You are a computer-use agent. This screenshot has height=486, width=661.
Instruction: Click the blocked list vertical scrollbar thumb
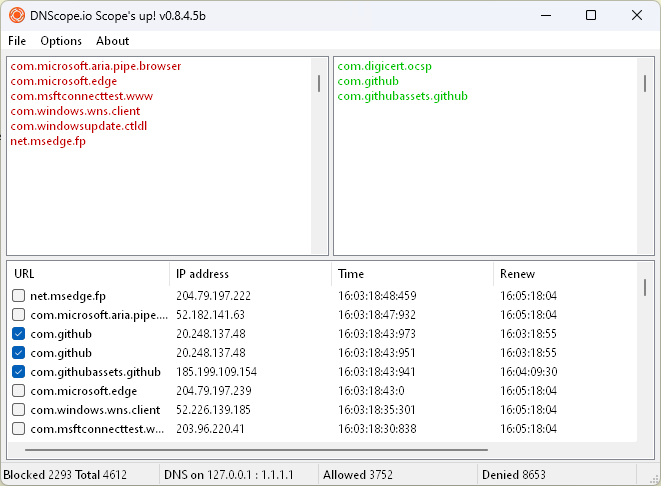click(319, 83)
